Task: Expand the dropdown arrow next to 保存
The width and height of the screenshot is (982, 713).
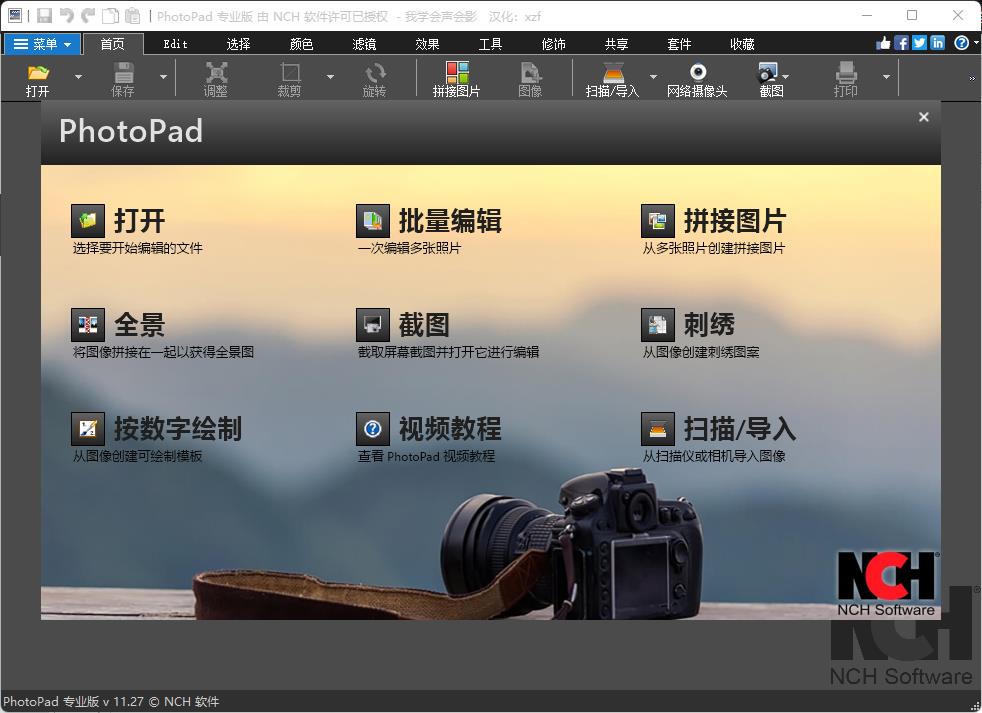Action: [163, 77]
